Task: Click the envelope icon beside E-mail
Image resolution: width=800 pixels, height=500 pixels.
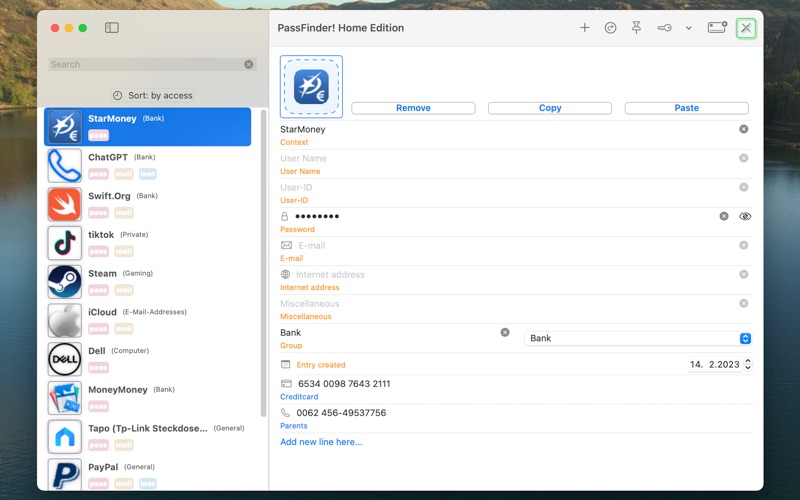Action: 286,245
